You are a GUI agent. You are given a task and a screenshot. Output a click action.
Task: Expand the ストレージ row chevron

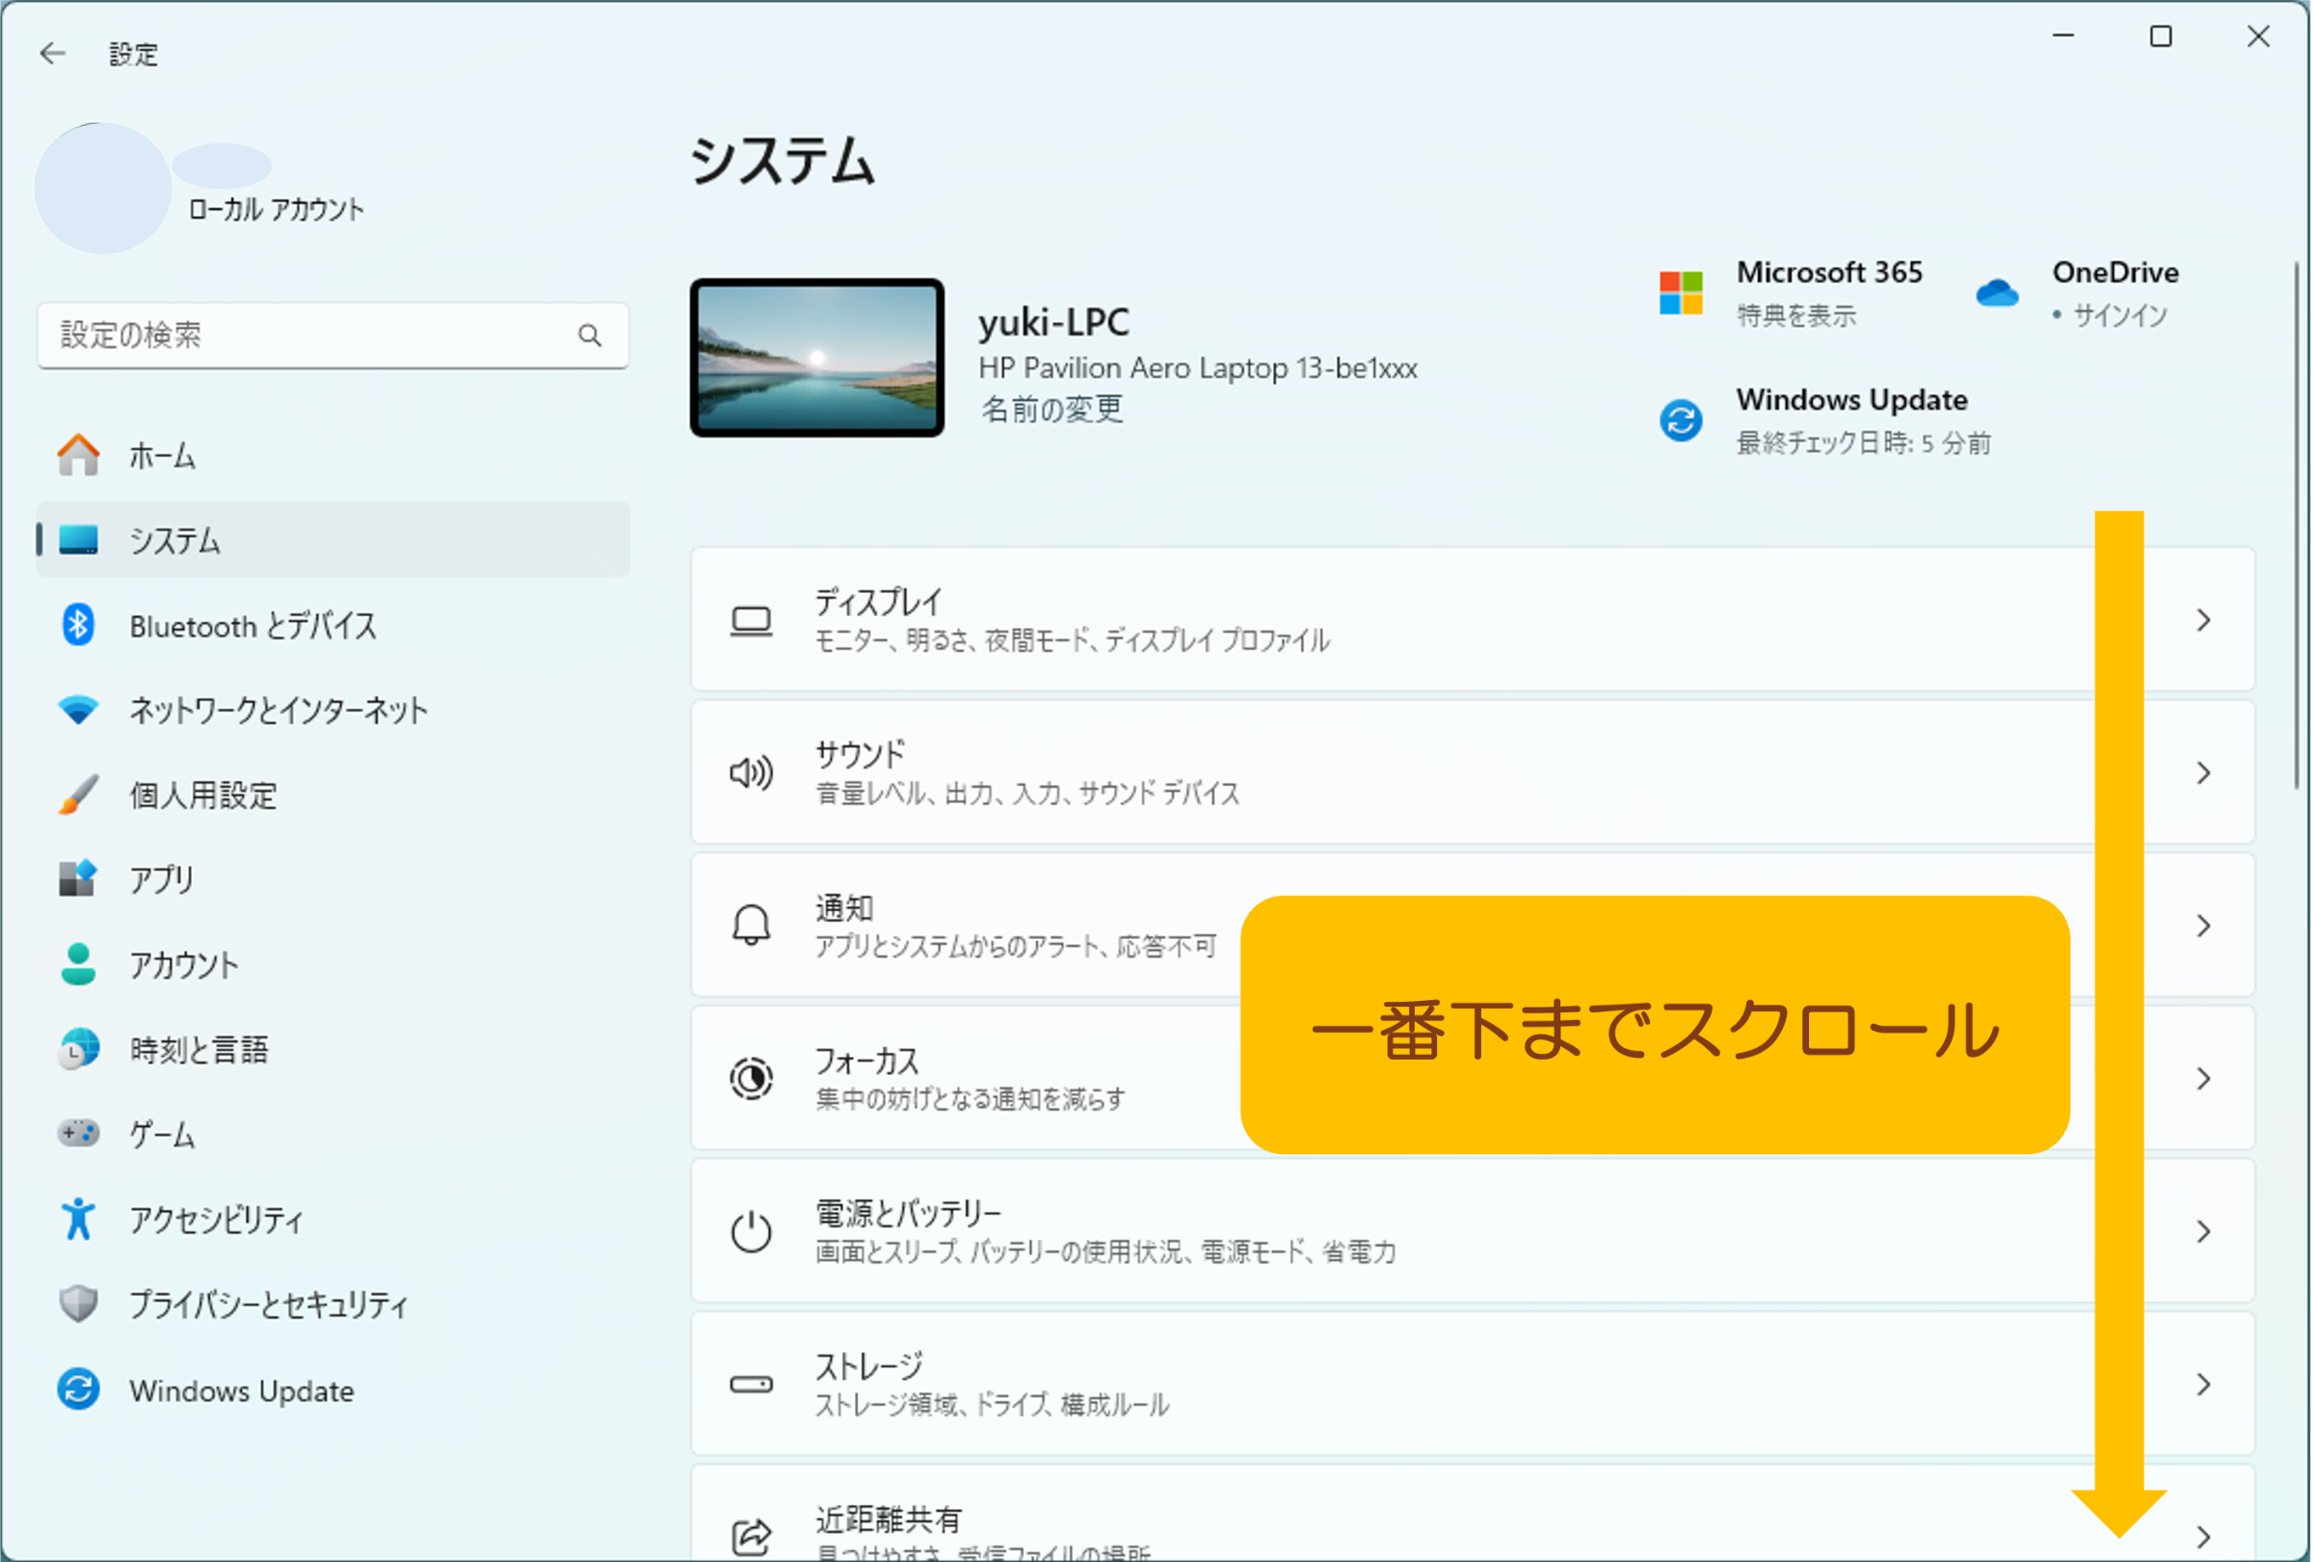[2203, 1385]
